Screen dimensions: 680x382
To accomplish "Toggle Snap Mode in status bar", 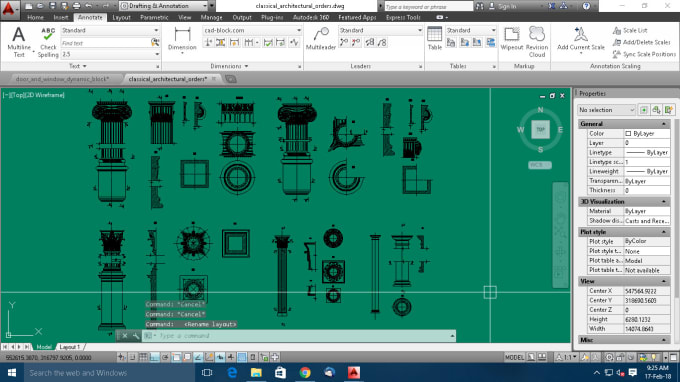I will pyautogui.click(x=132, y=357).
